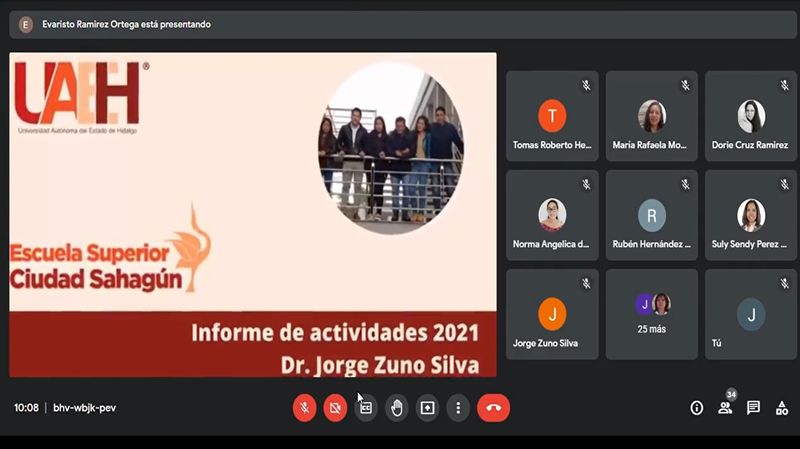Click the muted mic icon on Dorie Cruz tile
Image resolution: width=800 pixels, height=449 pixels.
click(x=784, y=85)
